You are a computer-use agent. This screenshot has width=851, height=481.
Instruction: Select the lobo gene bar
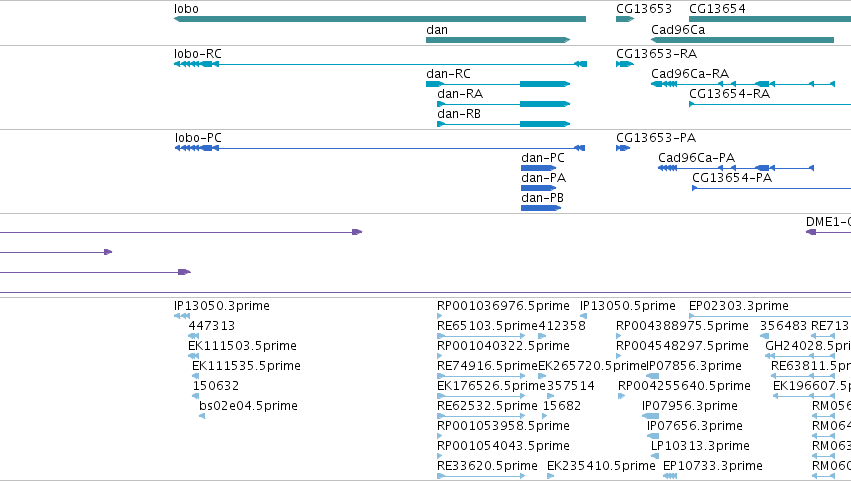click(x=380, y=19)
